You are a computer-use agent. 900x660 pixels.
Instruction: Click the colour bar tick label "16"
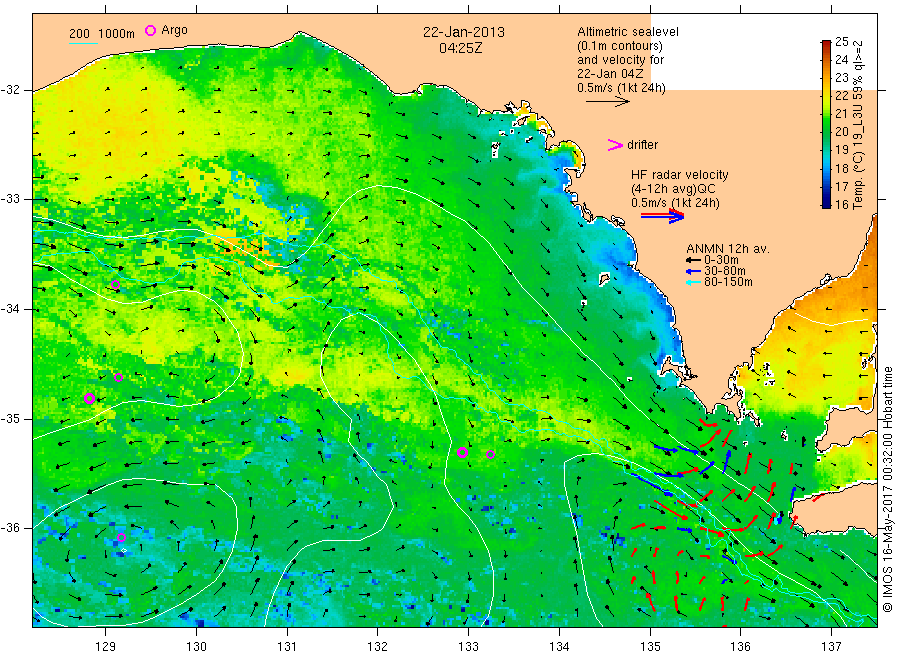[841, 204]
